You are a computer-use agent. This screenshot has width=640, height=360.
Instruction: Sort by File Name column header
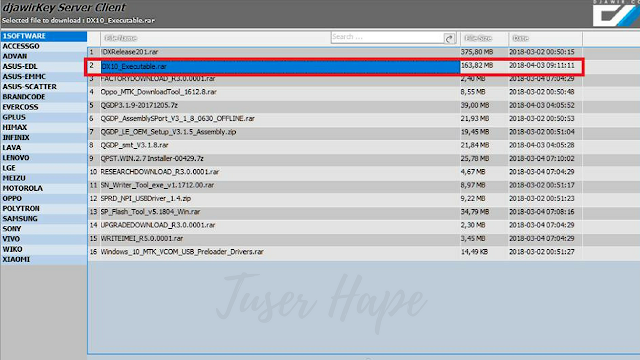pyautogui.click(x=120, y=38)
